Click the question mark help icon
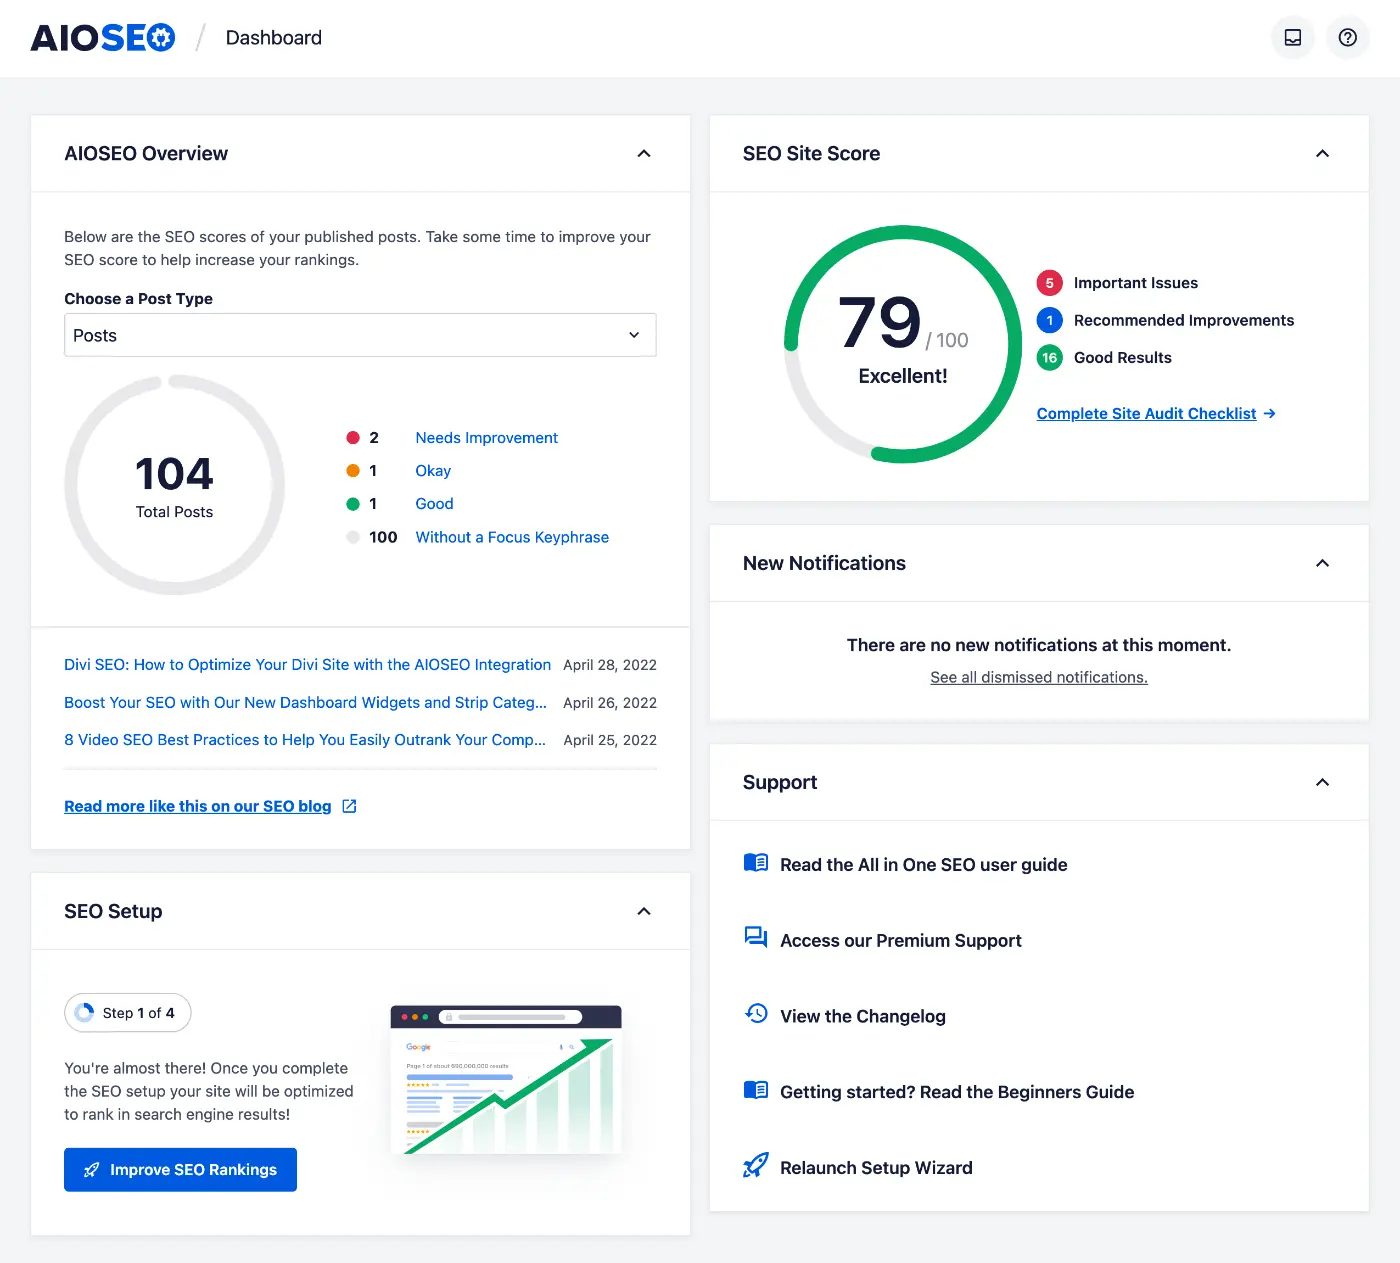This screenshot has height=1263, width=1400. click(x=1347, y=37)
